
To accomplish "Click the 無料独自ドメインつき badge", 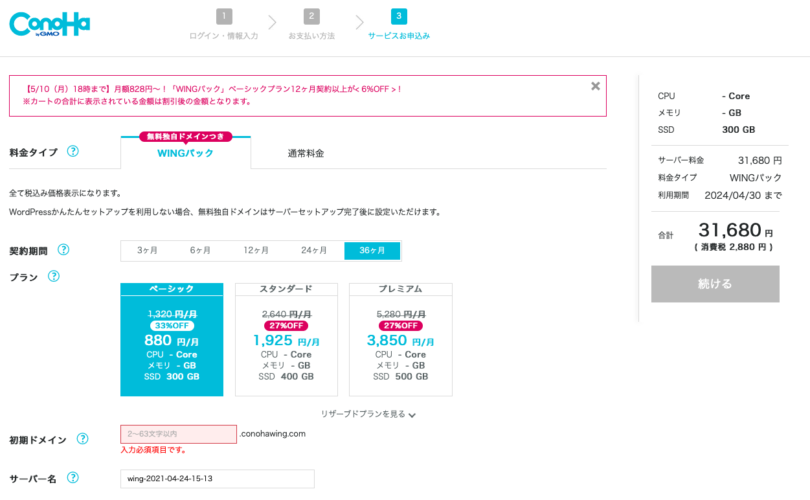I will pyautogui.click(x=185, y=136).
